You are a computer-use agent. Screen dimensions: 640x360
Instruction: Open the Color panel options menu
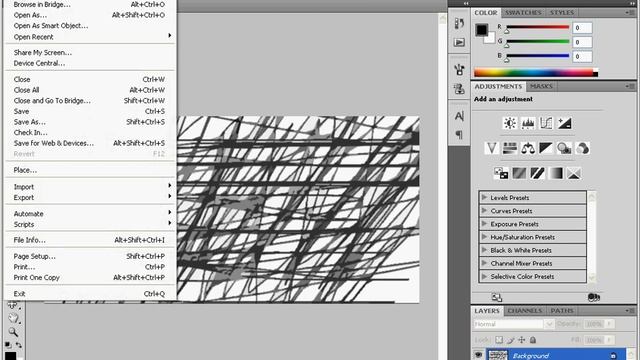(x=630, y=13)
